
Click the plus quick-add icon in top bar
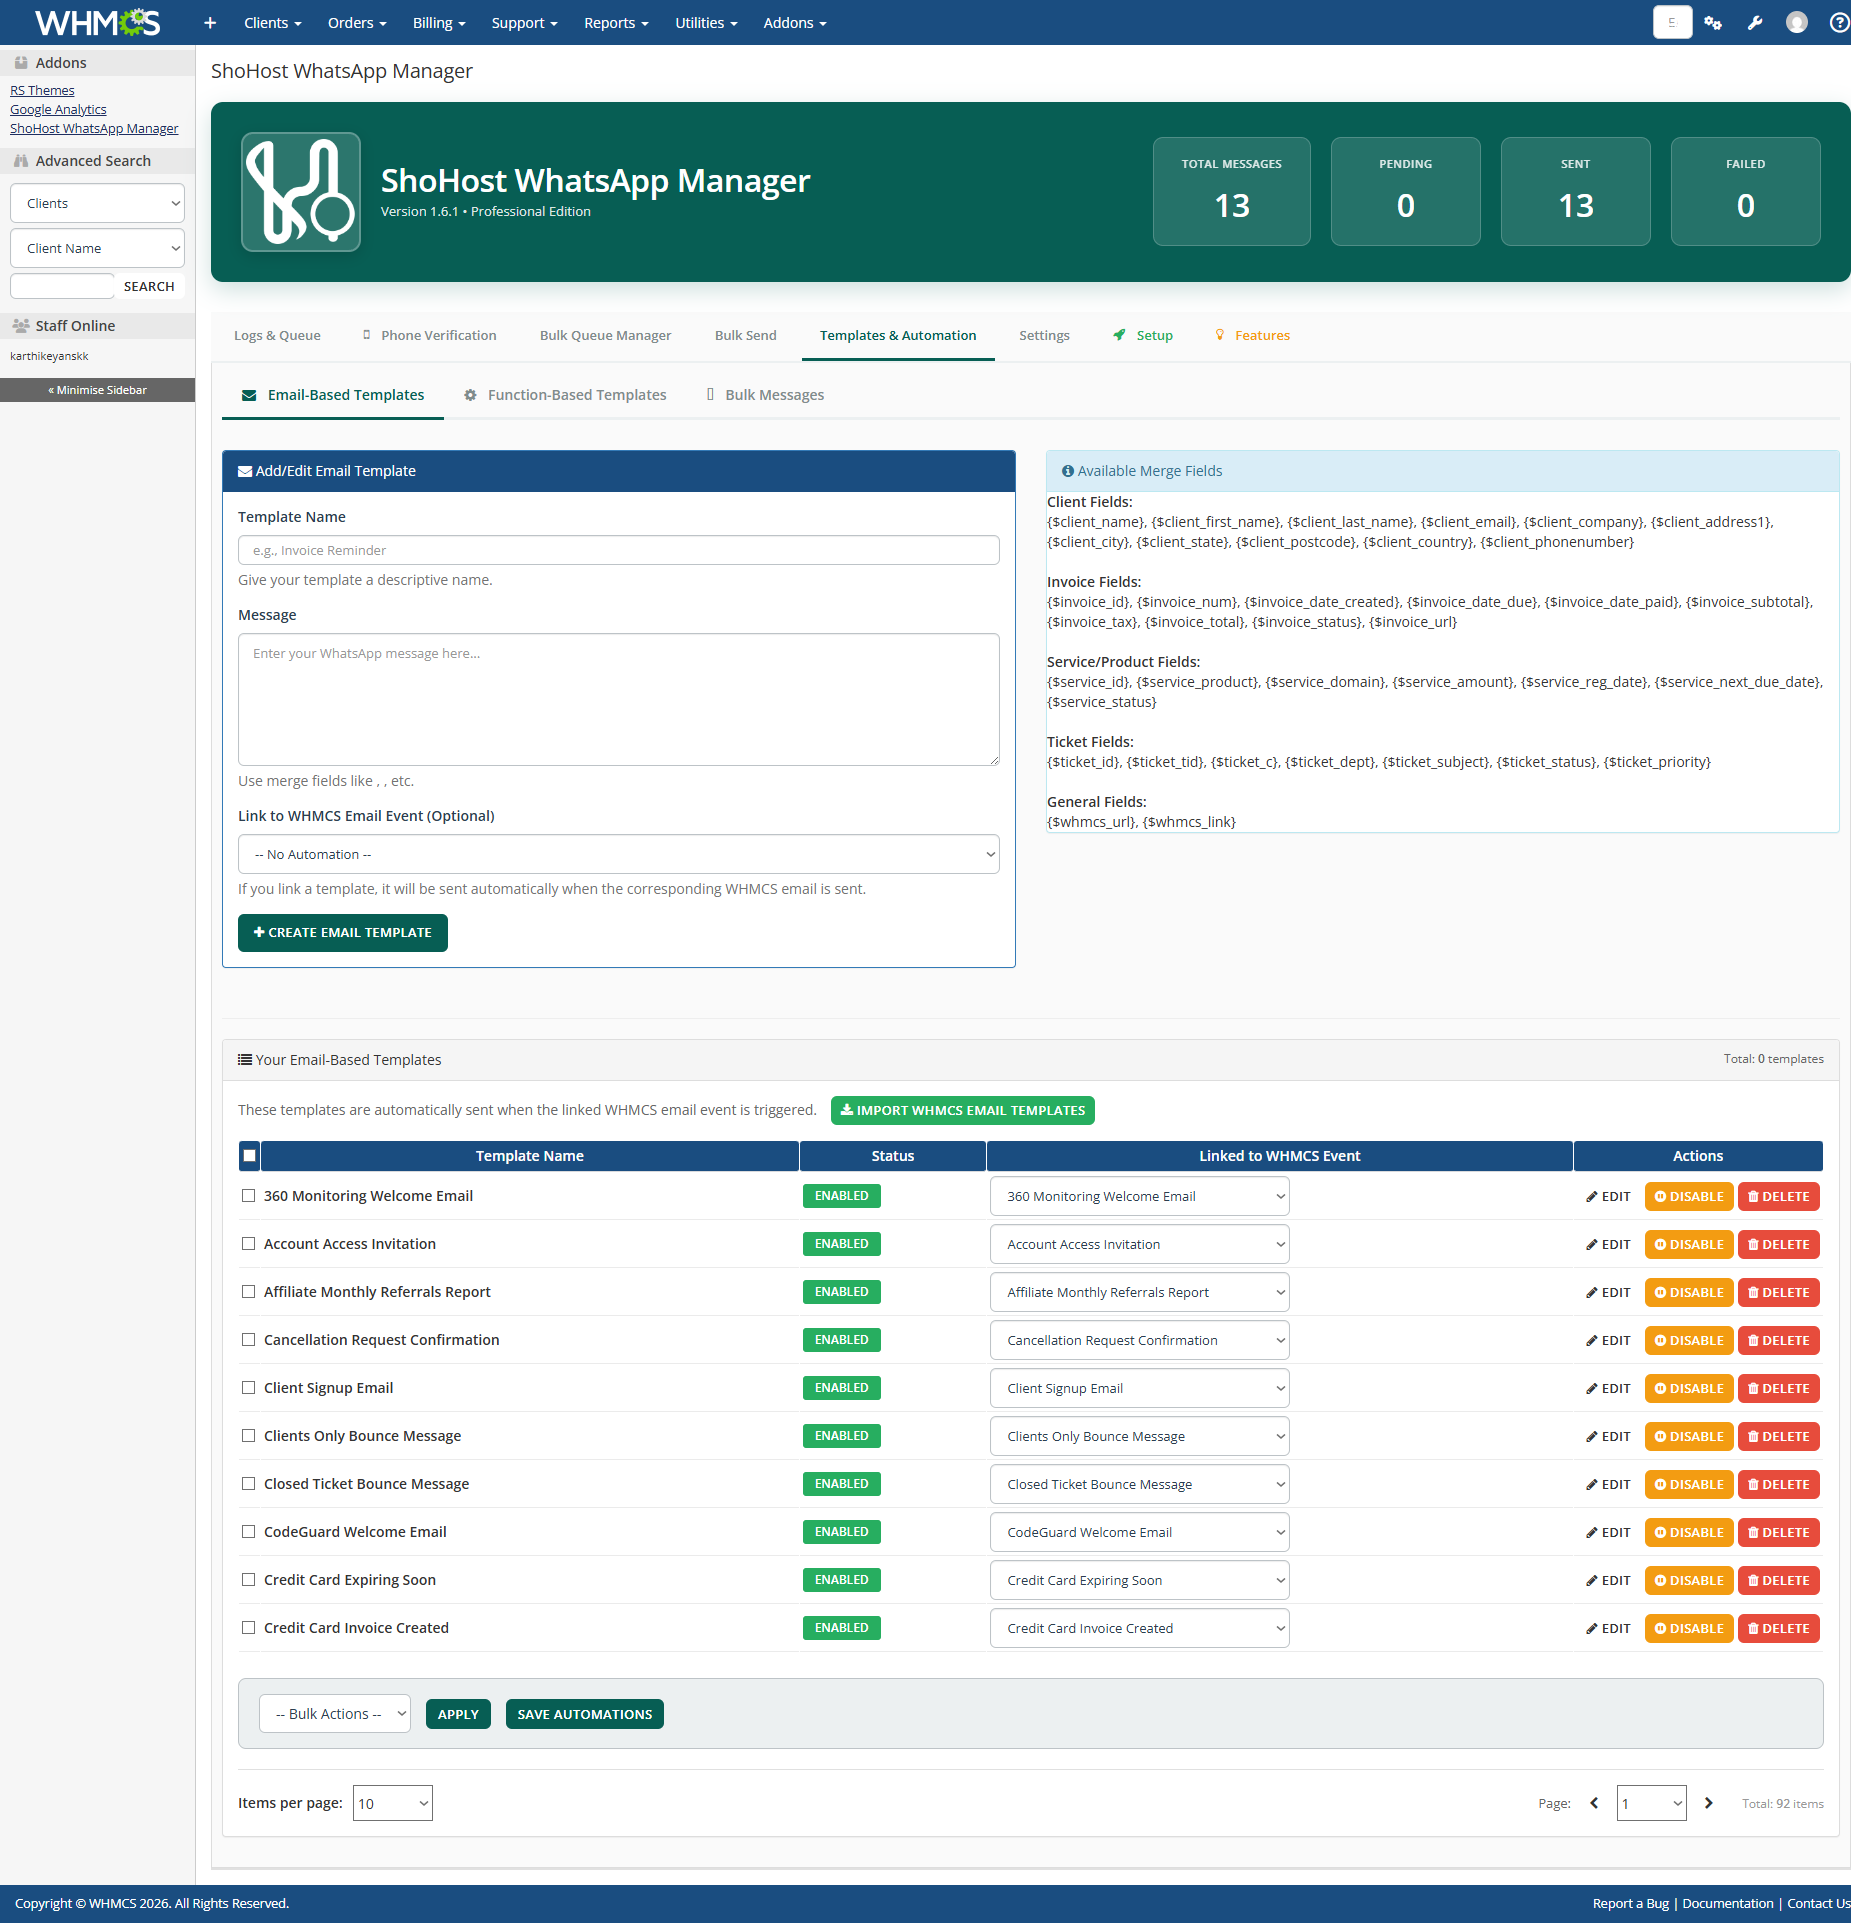pyautogui.click(x=210, y=23)
